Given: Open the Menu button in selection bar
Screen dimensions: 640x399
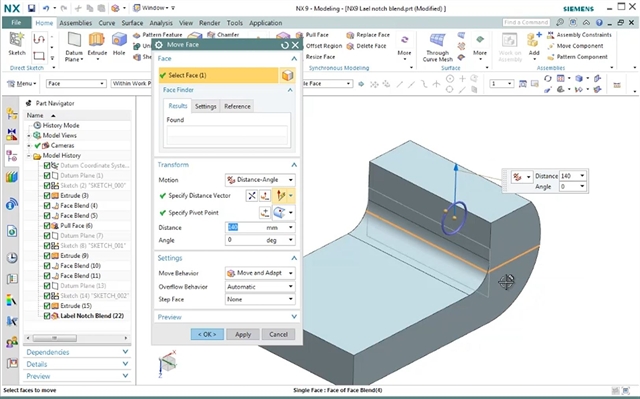Looking at the screenshot, I should tap(22, 84).
